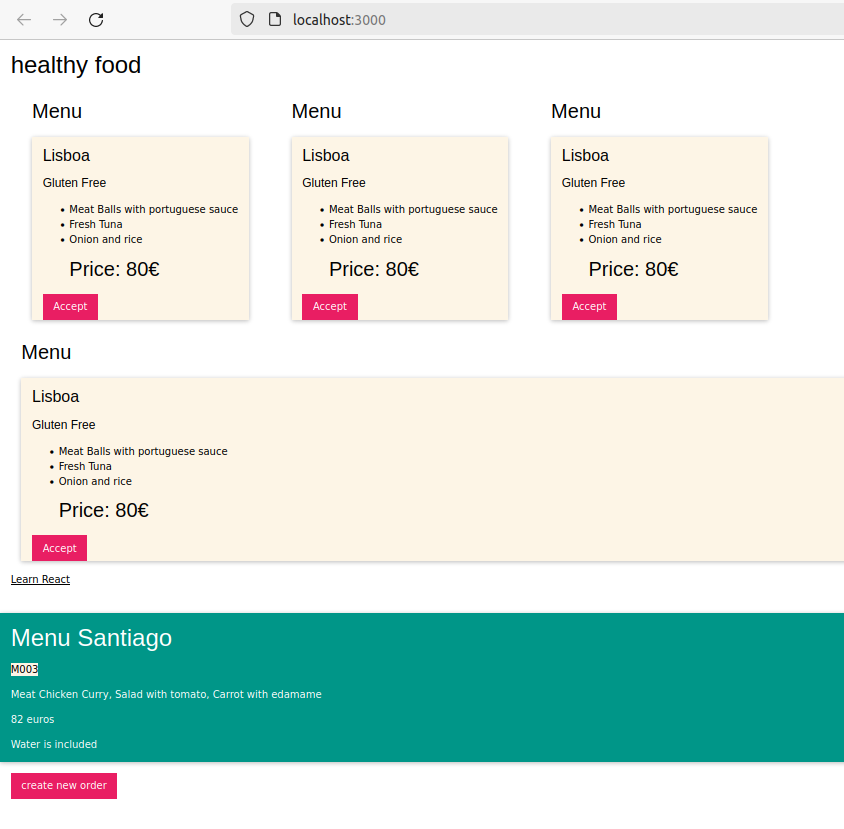Click the Menu Santiago heading
Image resolution: width=844 pixels, height=829 pixels.
click(92, 638)
